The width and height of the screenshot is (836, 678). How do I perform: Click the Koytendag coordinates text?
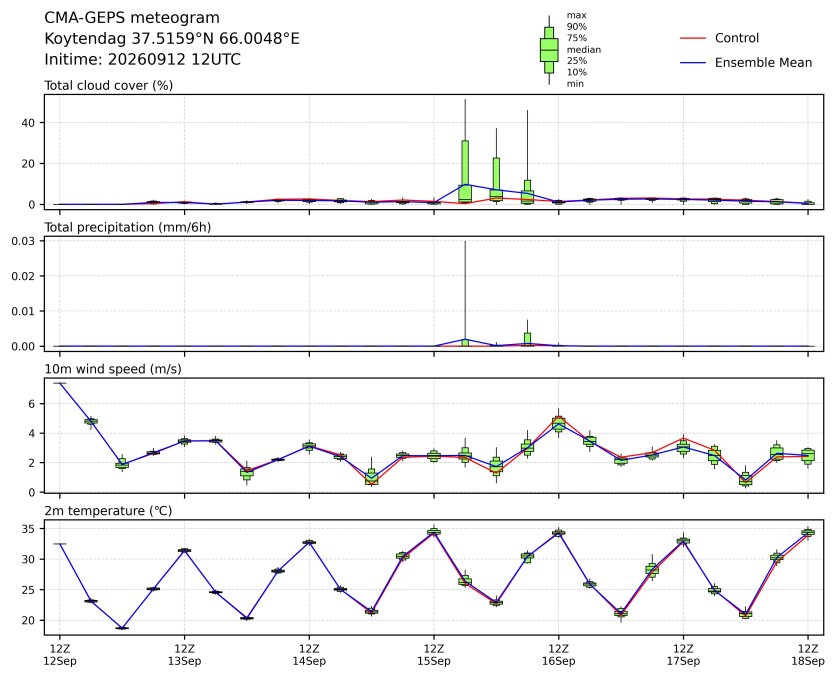click(x=172, y=39)
